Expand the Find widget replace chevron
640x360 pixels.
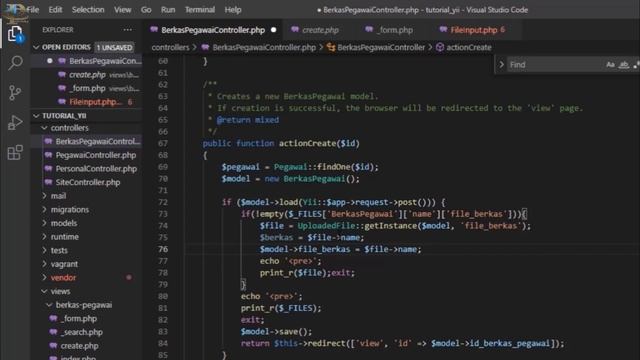tap(501, 64)
